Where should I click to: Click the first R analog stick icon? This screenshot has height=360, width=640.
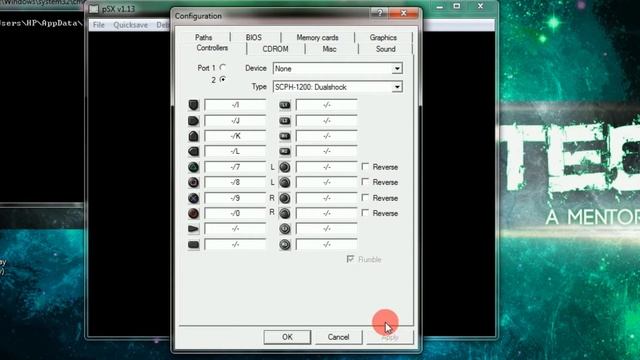pyautogui.click(x=285, y=198)
